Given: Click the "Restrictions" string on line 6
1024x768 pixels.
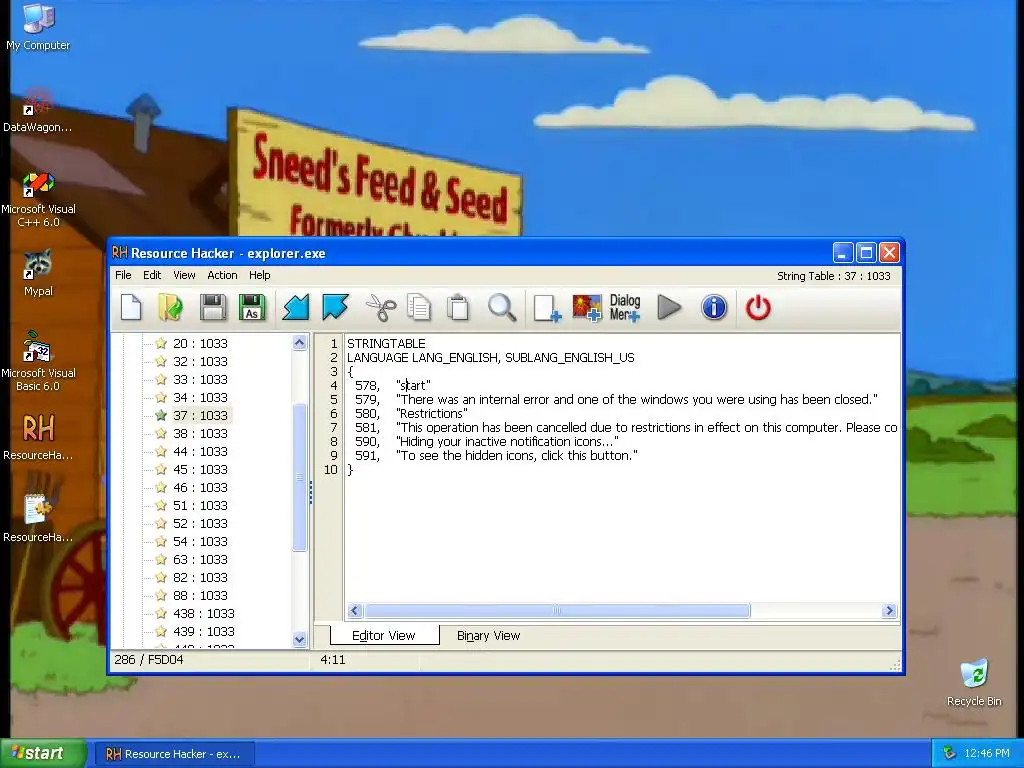Looking at the screenshot, I should click(x=432, y=413).
